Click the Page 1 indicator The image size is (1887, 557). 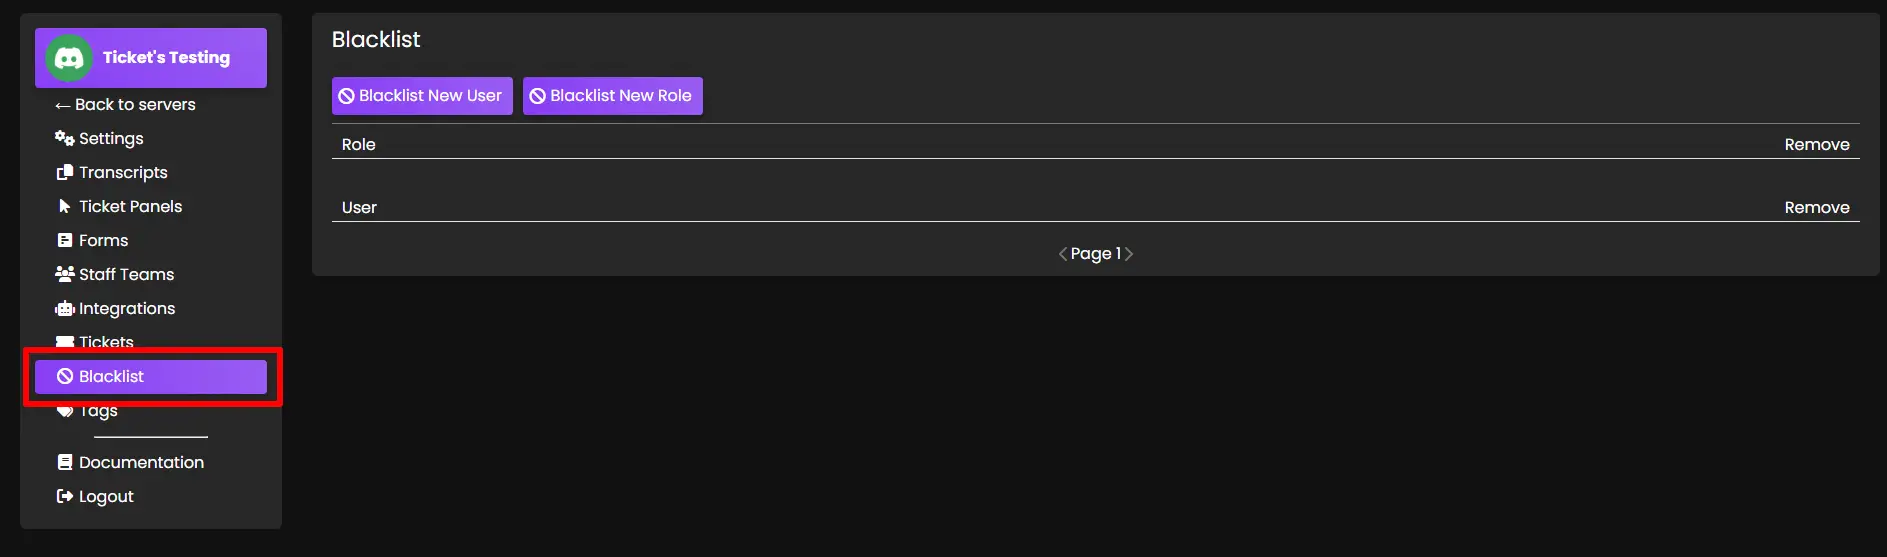1095,254
